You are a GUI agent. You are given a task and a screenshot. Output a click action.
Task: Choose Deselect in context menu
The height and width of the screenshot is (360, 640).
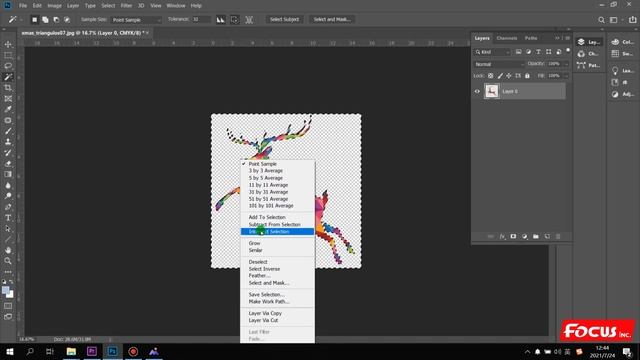258,262
